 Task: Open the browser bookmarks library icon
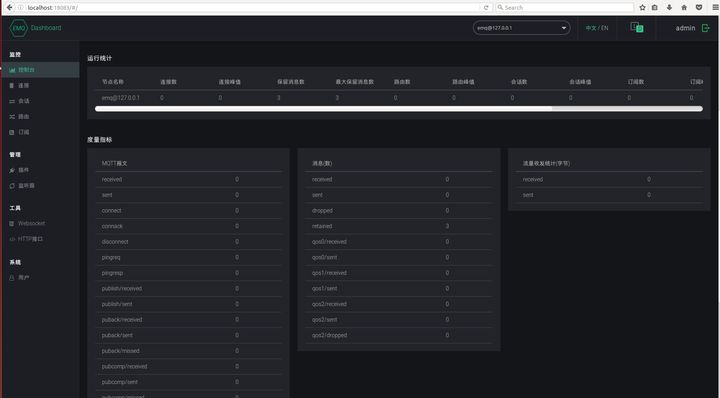pyautogui.click(x=655, y=8)
